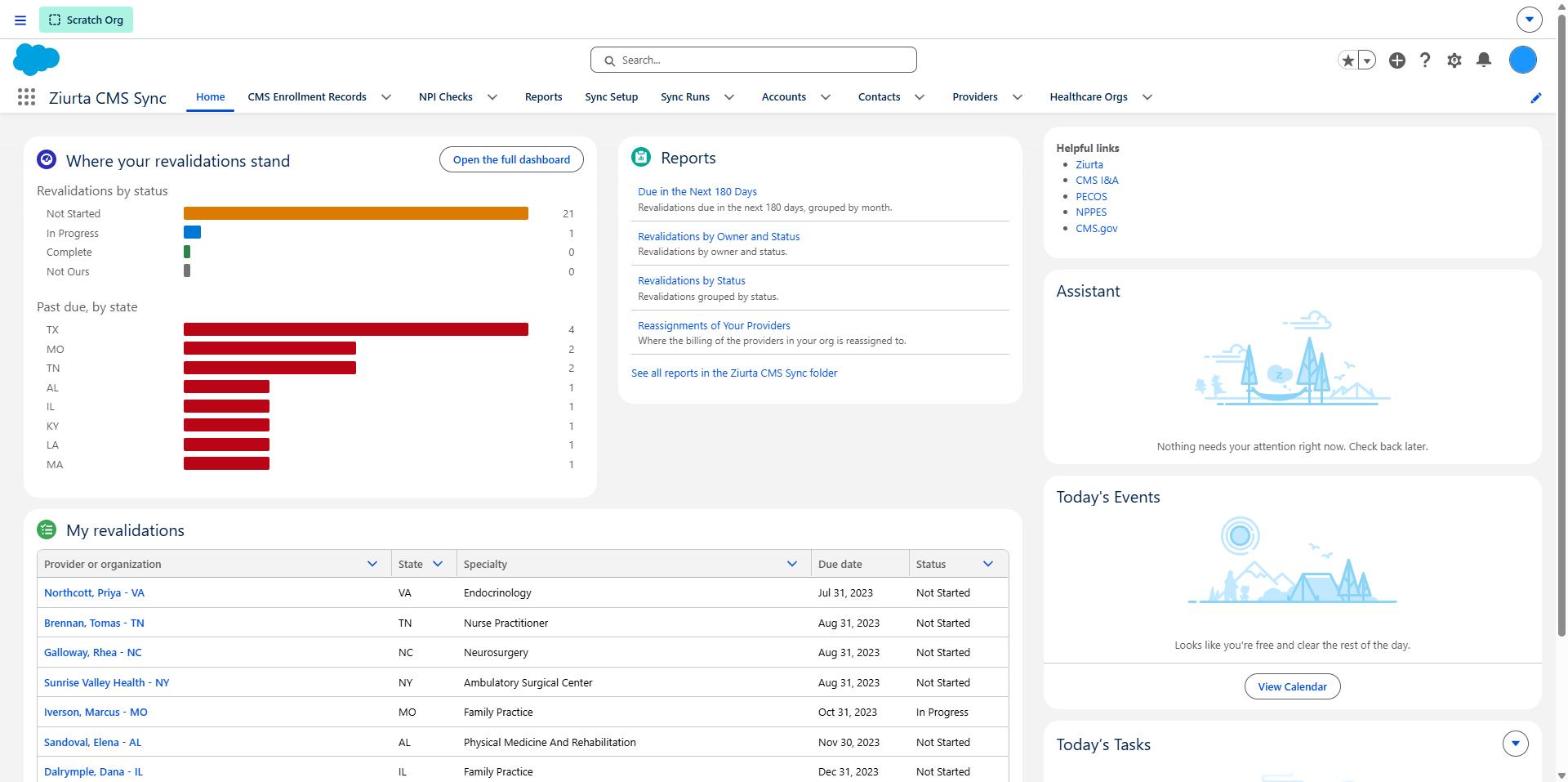
Task: Switch to the Home tab
Action: click(210, 97)
